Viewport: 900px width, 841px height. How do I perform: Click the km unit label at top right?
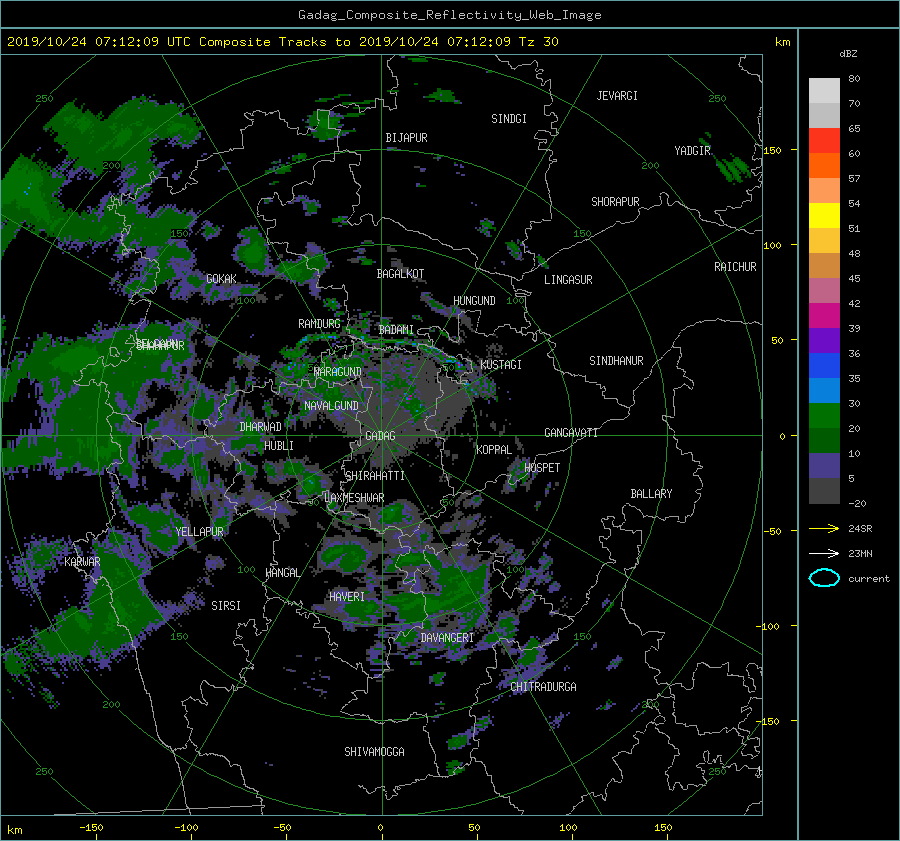782,42
